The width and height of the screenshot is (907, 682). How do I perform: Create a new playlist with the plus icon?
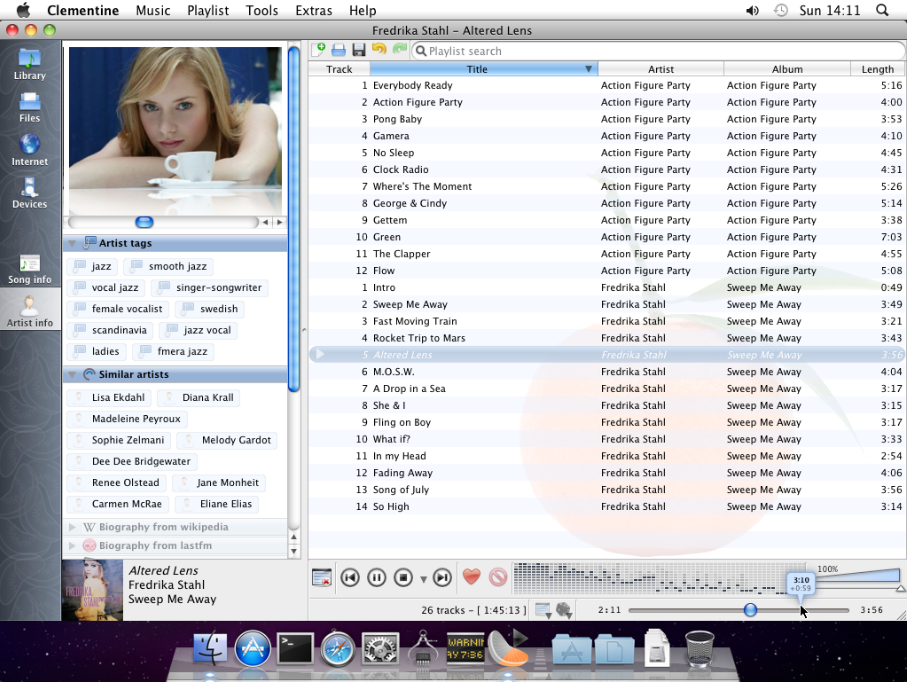click(x=320, y=49)
